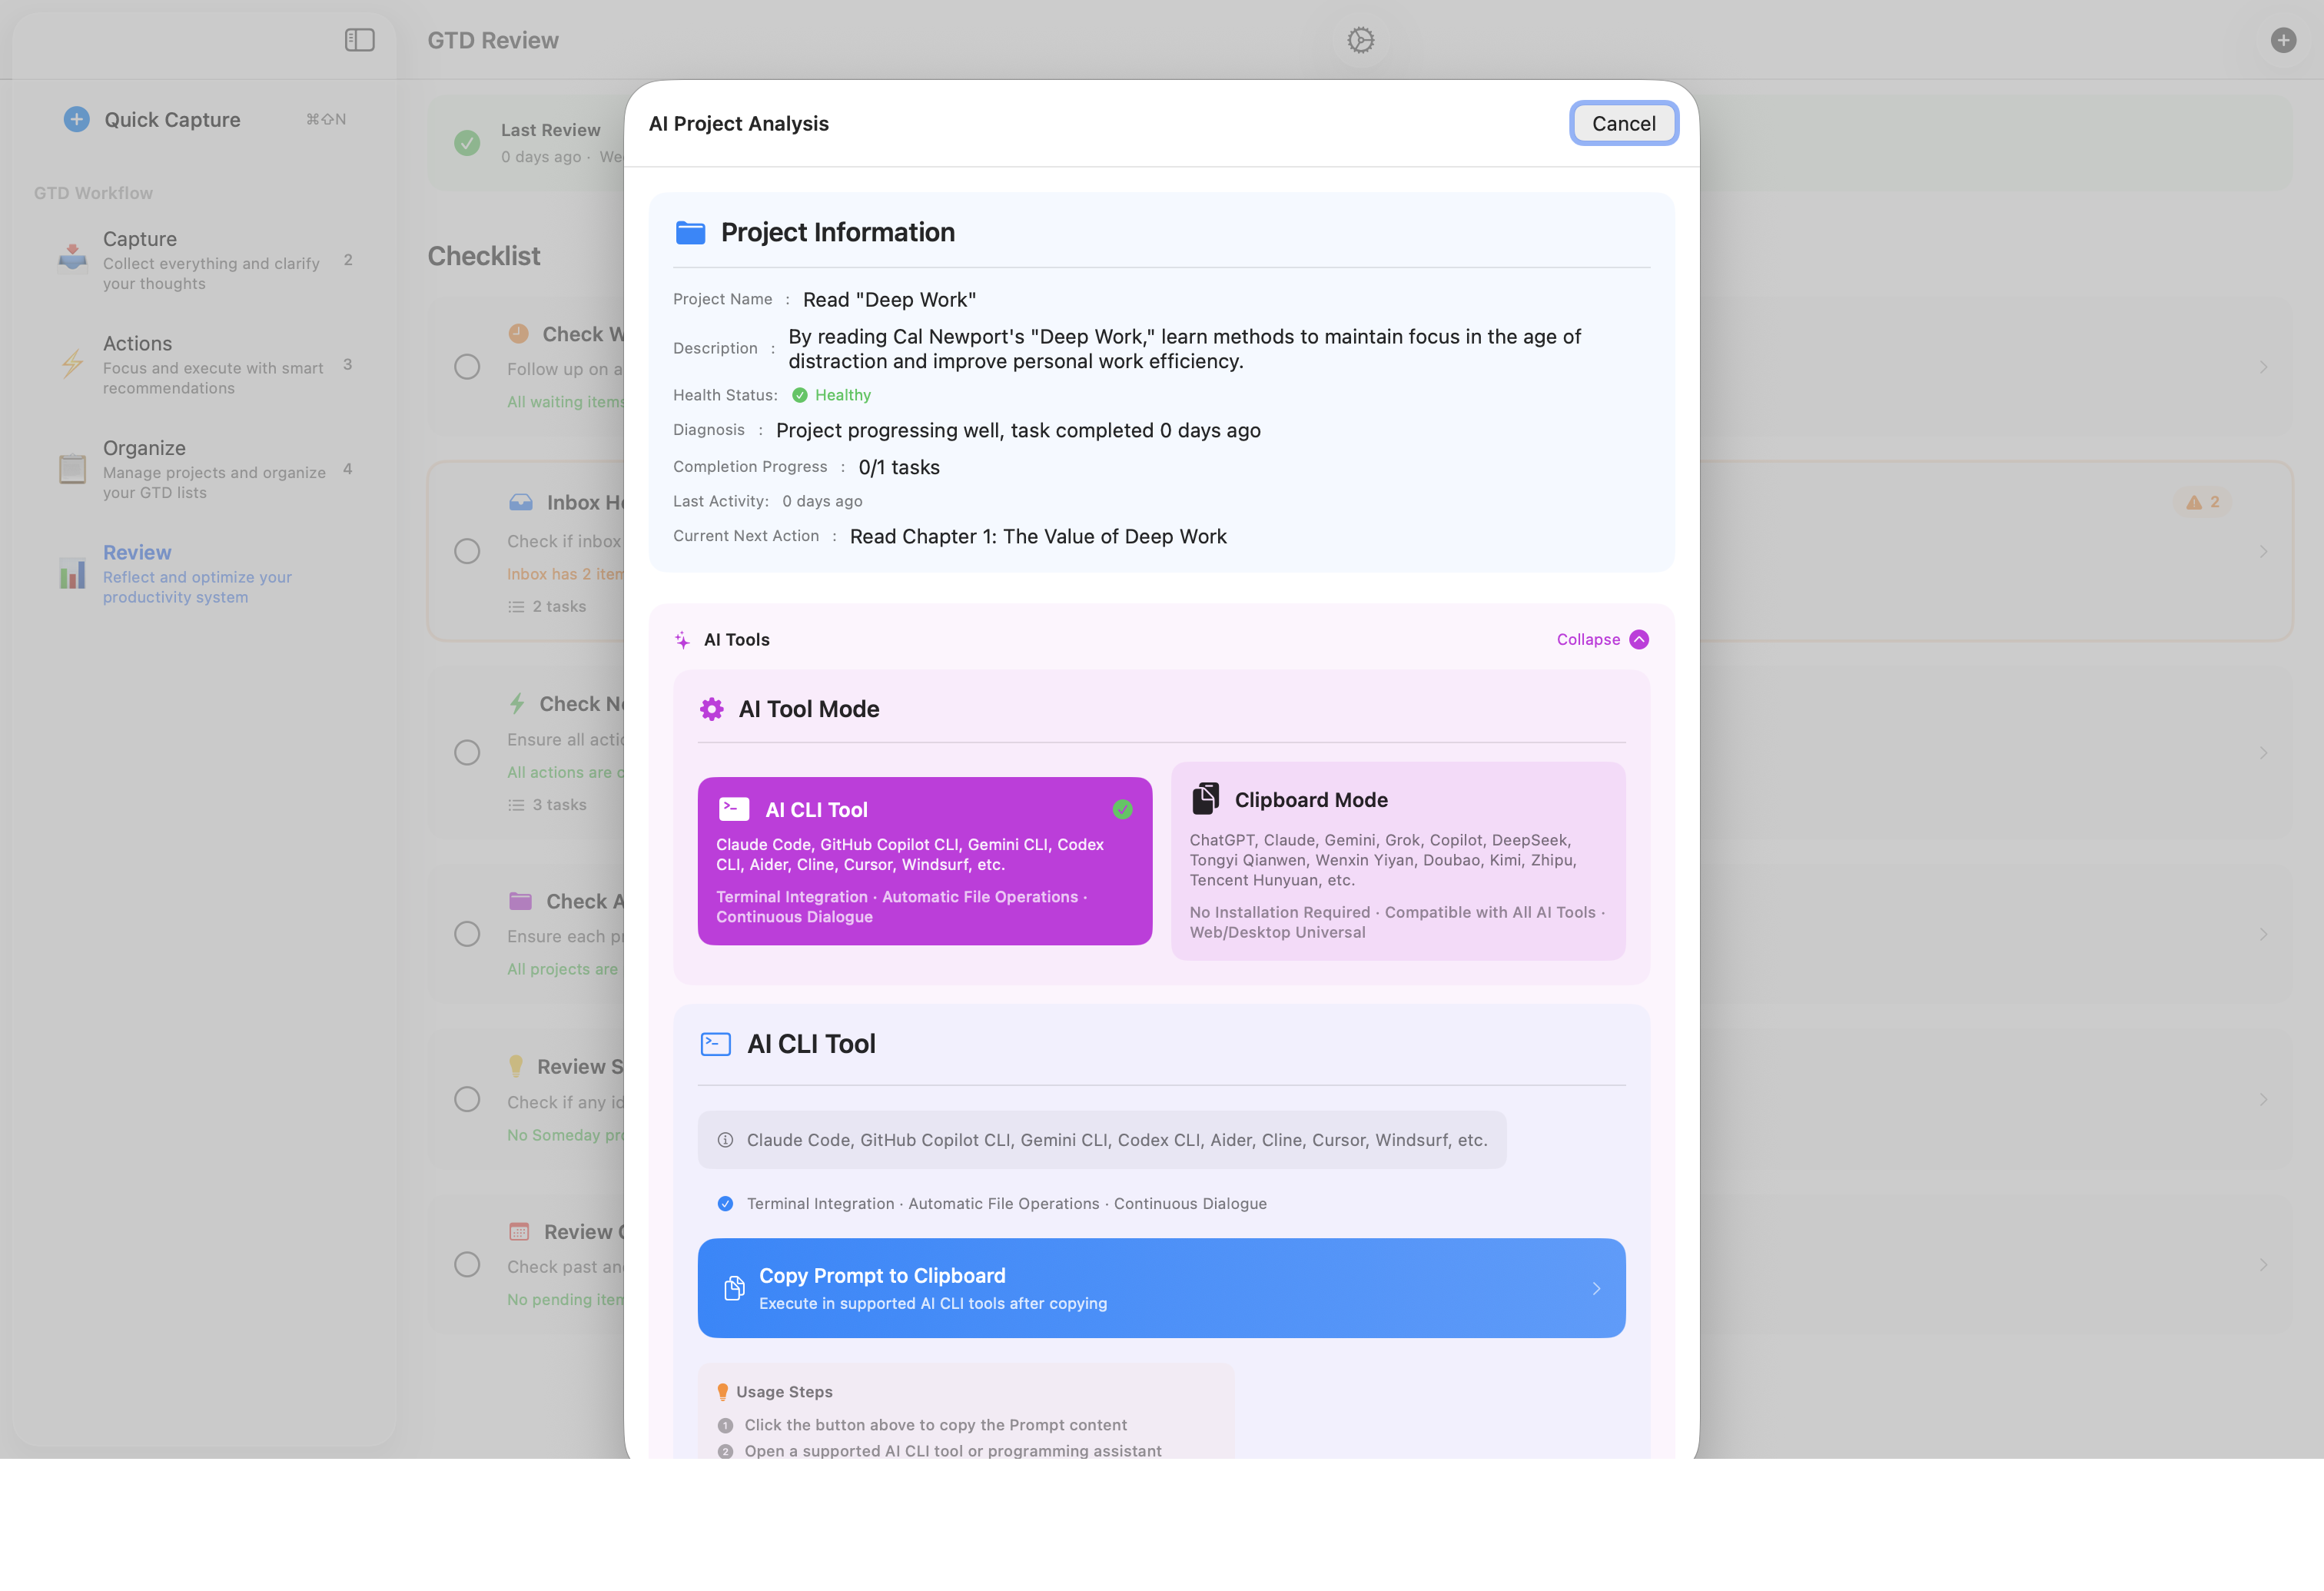Click the AI Tool Mode gear icon
This screenshot has width=2324, height=1591.
pyautogui.click(x=711, y=708)
